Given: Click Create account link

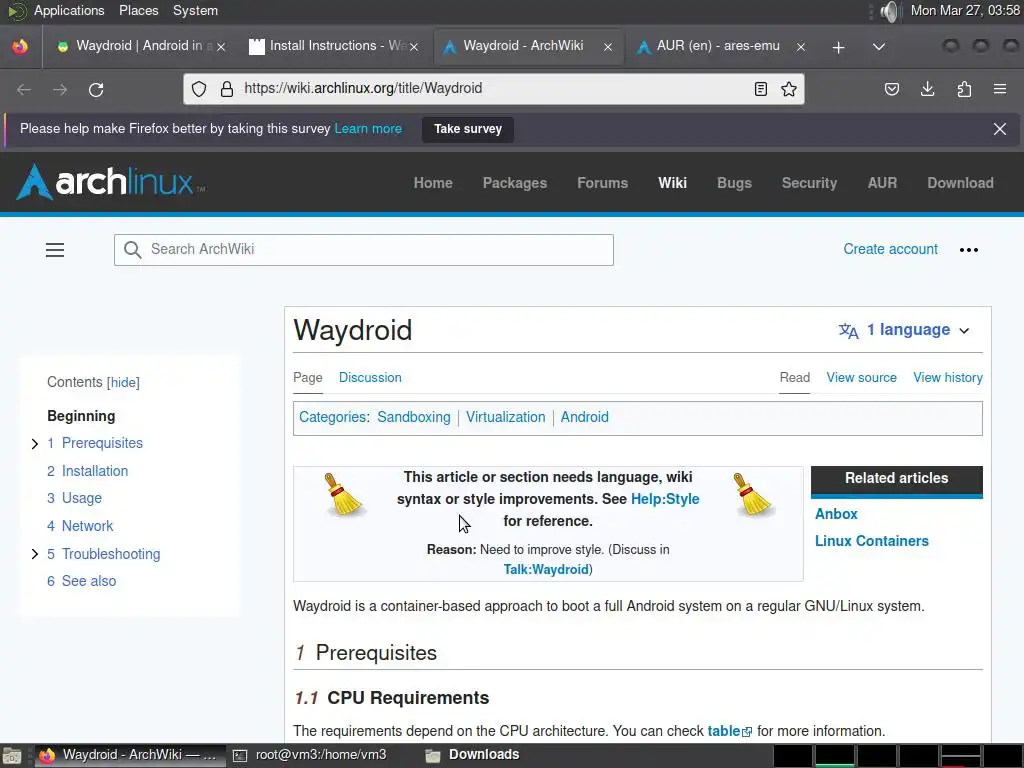Looking at the screenshot, I should [x=890, y=249].
